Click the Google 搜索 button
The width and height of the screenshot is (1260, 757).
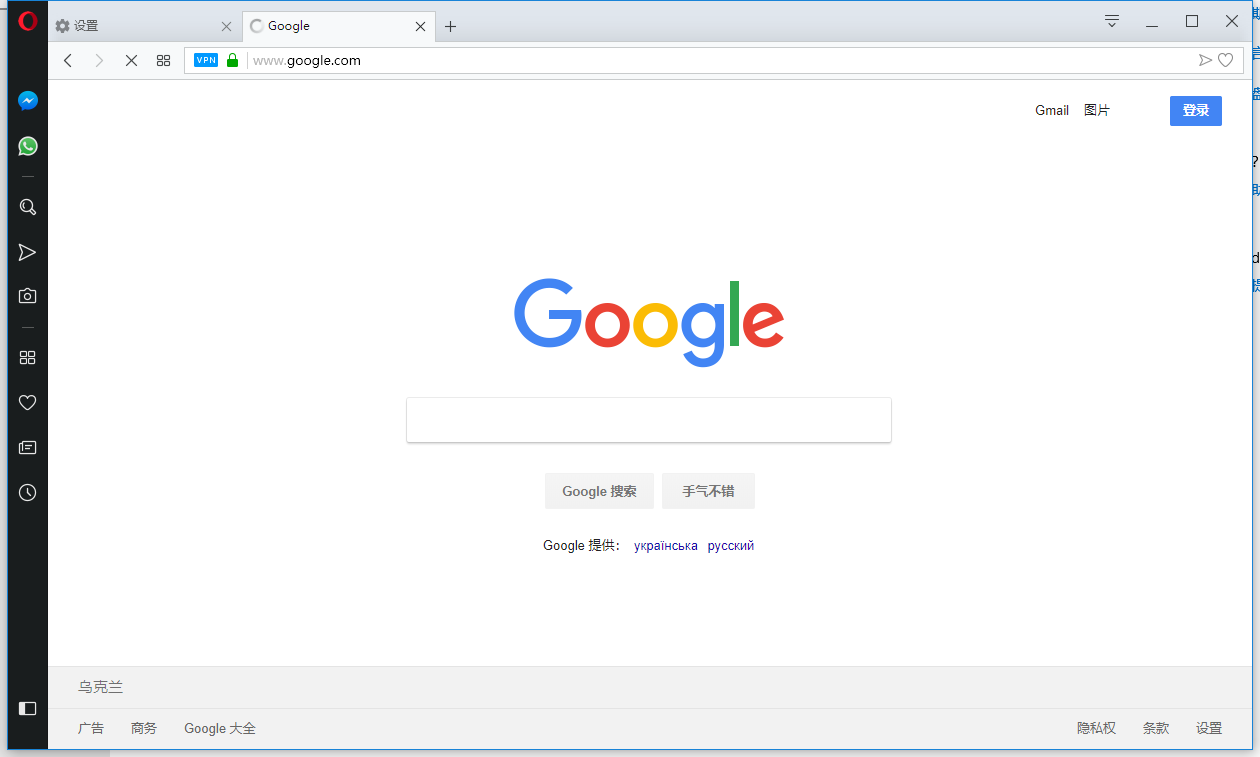tap(599, 491)
